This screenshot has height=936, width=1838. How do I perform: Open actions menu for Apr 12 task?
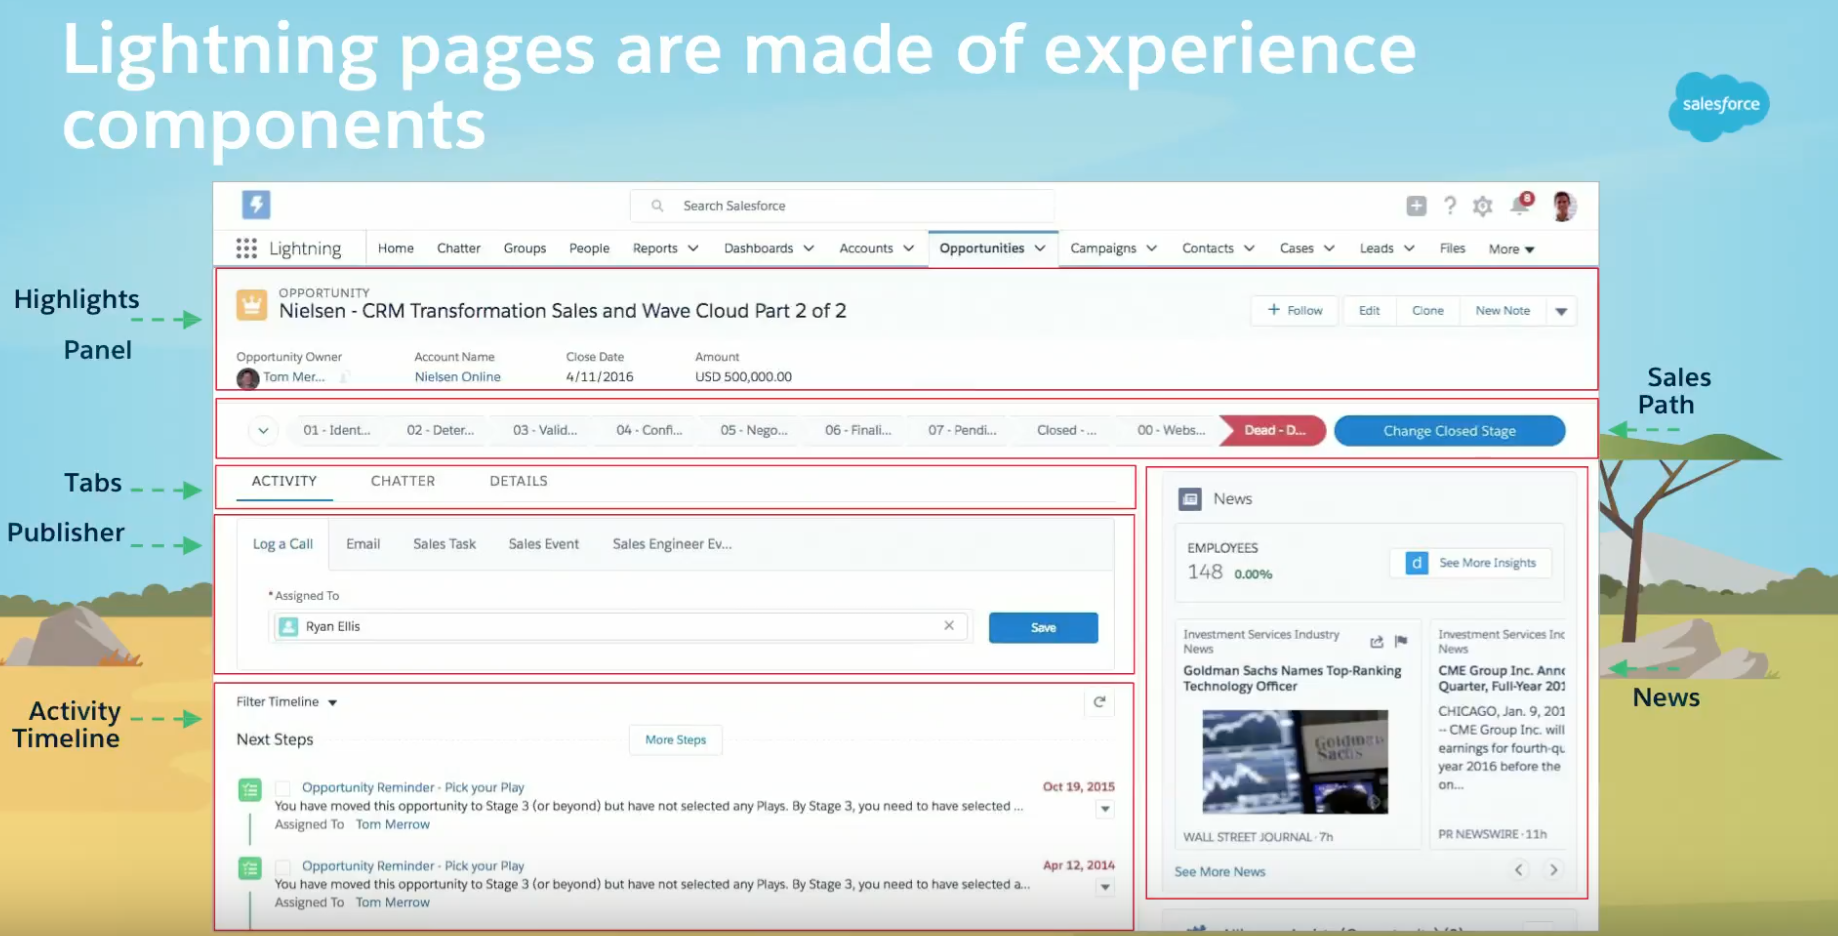click(x=1105, y=887)
